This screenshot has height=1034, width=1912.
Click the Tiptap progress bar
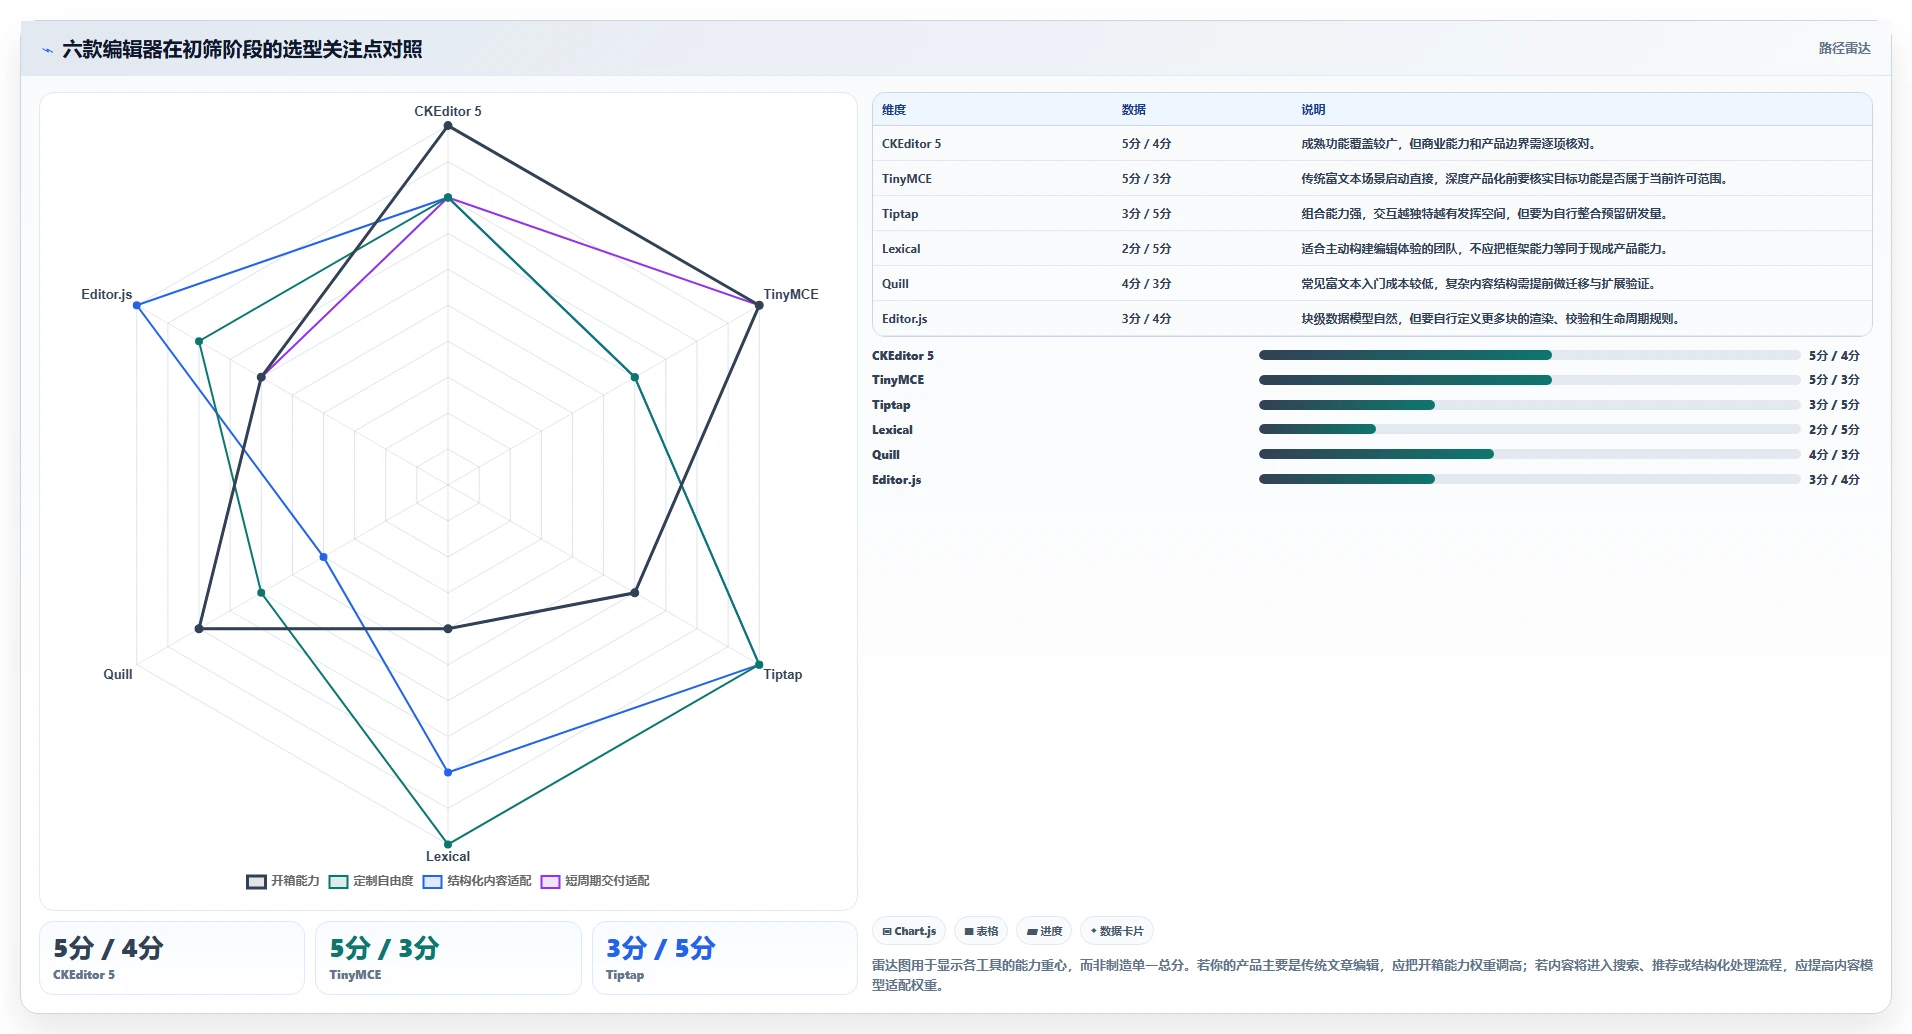pyautogui.click(x=1529, y=405)
